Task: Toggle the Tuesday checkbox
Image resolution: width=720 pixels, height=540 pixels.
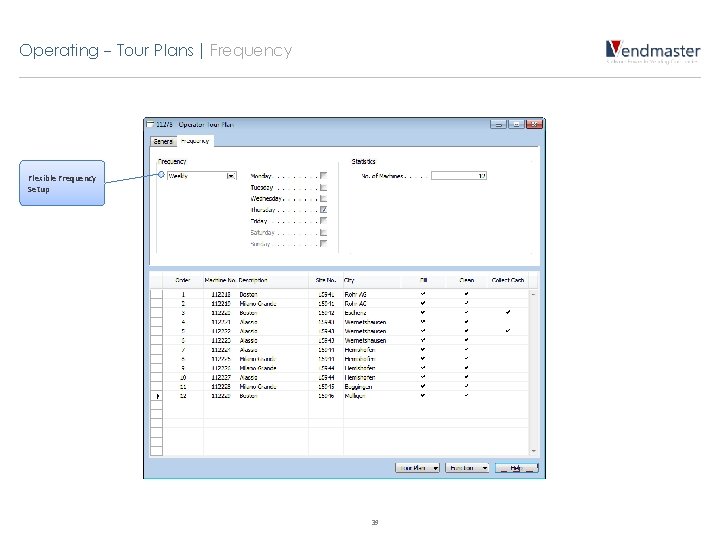Action: pos(323,187)
